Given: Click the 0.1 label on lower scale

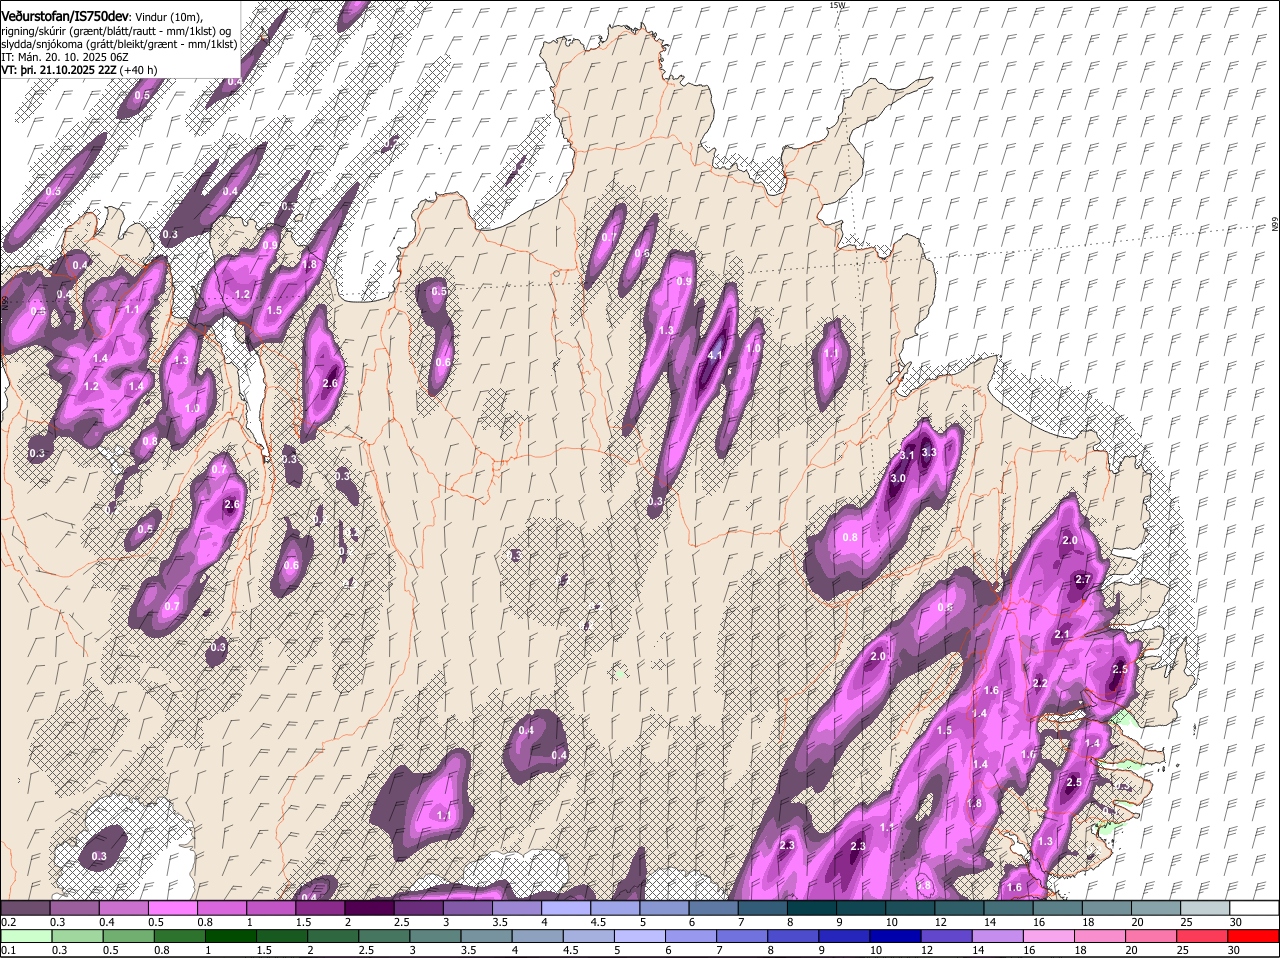Looking at the screenshot, I should point(8,950).
